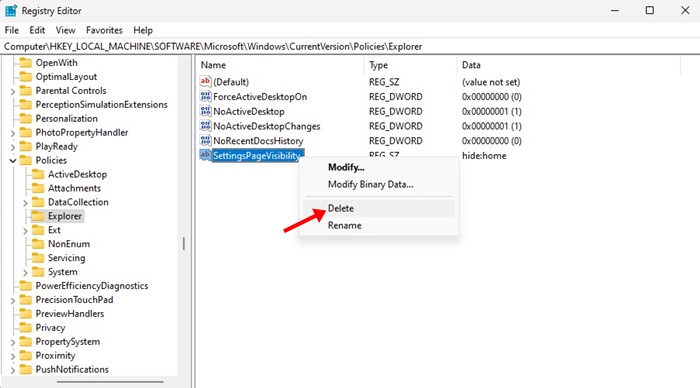The image size is (700, 388).
Task: Select the ForceActiveDesktopOn value name
Action: click(260, 96)
